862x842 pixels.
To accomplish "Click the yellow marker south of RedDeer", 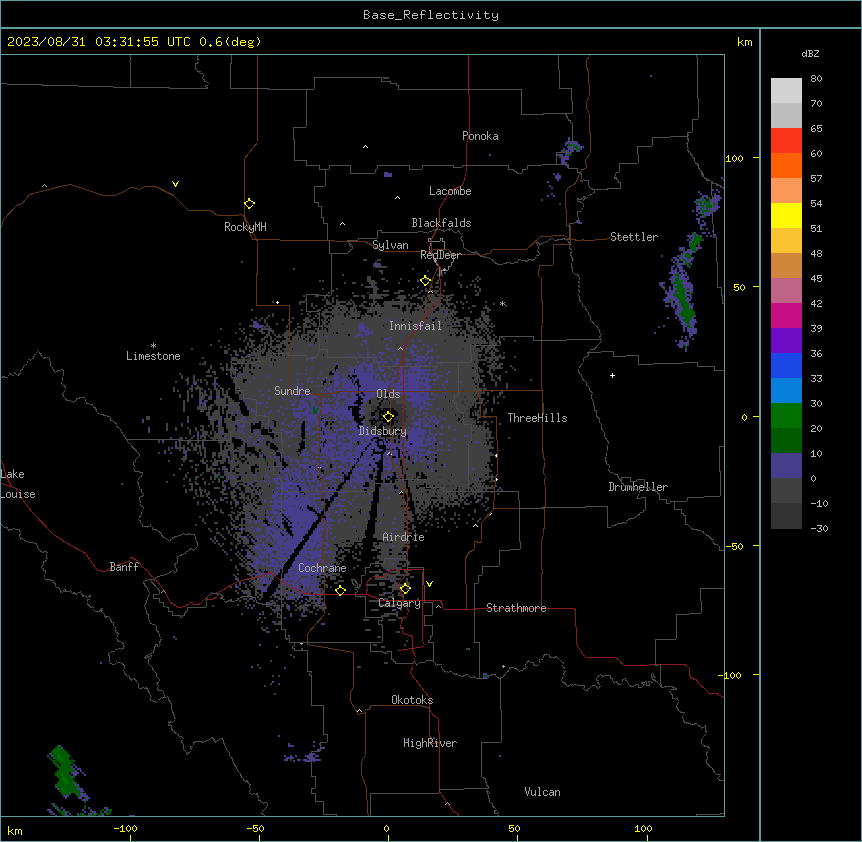I will tap(426, 281).
